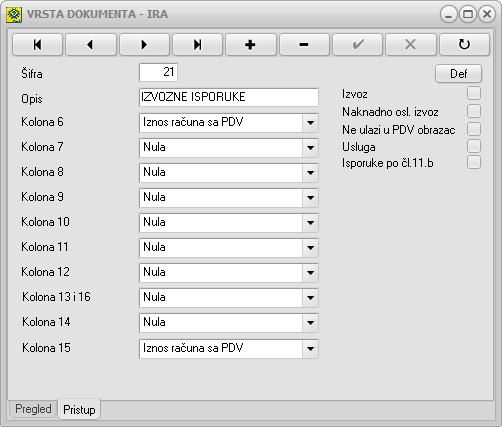Open the Kolona 6 dropdown
502x427 pixels.
point(310,123)
